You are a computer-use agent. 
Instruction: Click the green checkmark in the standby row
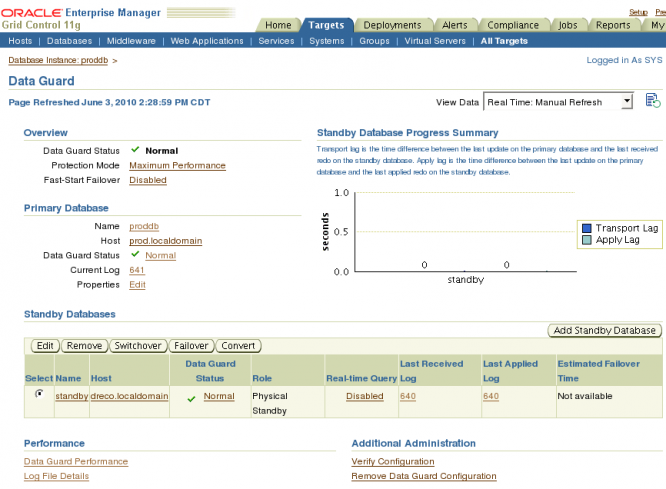[191, 399]
